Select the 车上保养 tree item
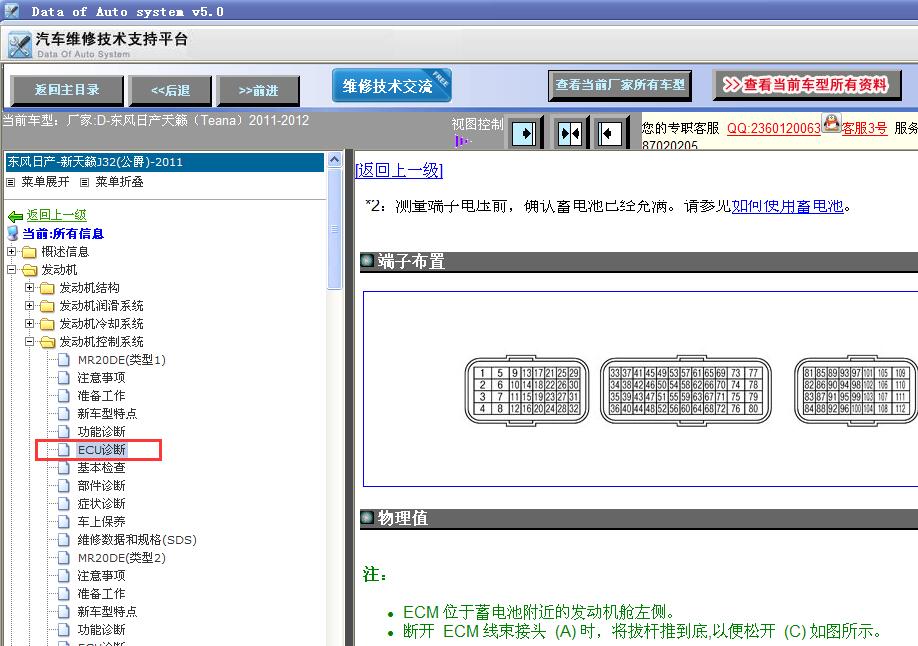918x646 pixels. point(101,522)
